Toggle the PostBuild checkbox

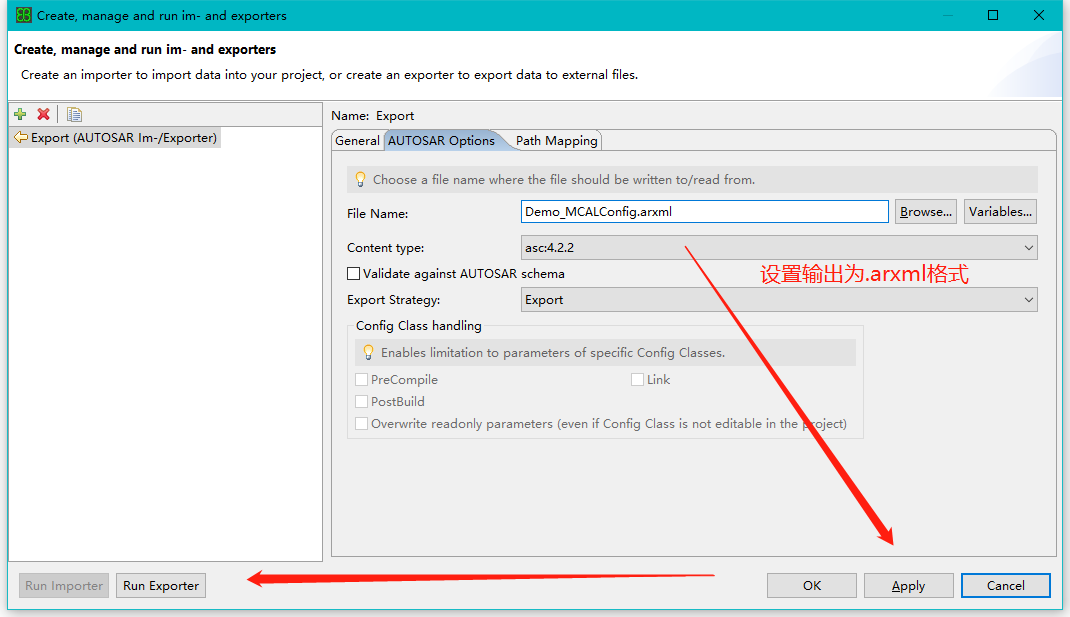362,402
